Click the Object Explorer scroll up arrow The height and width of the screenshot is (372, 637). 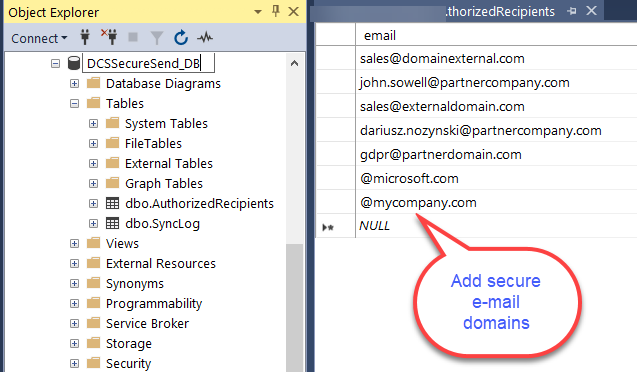coord(295,63)
